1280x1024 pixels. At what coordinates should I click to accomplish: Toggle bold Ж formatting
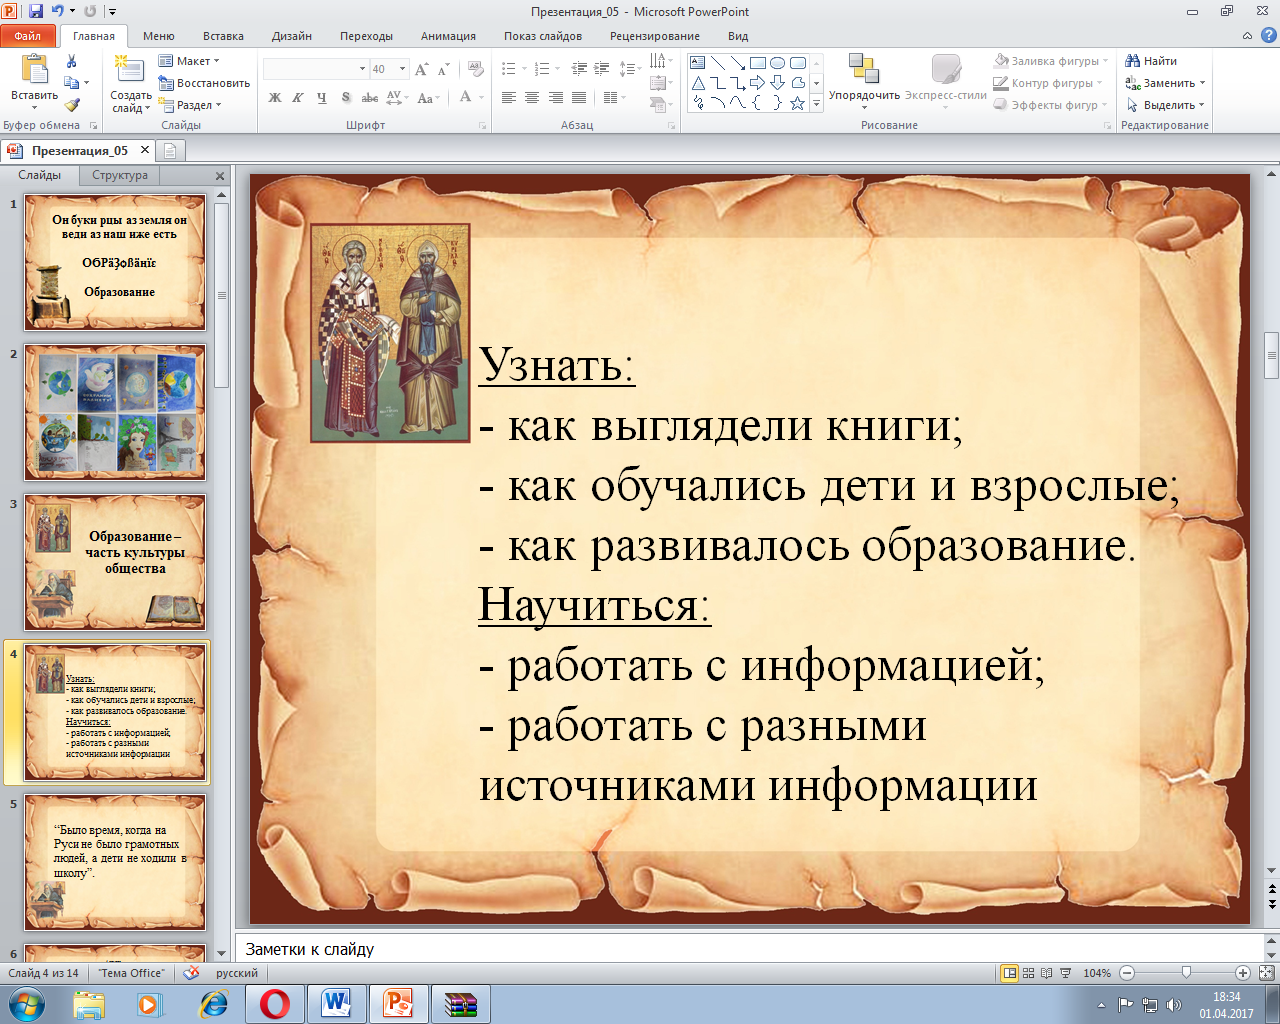tap(275, 98)
